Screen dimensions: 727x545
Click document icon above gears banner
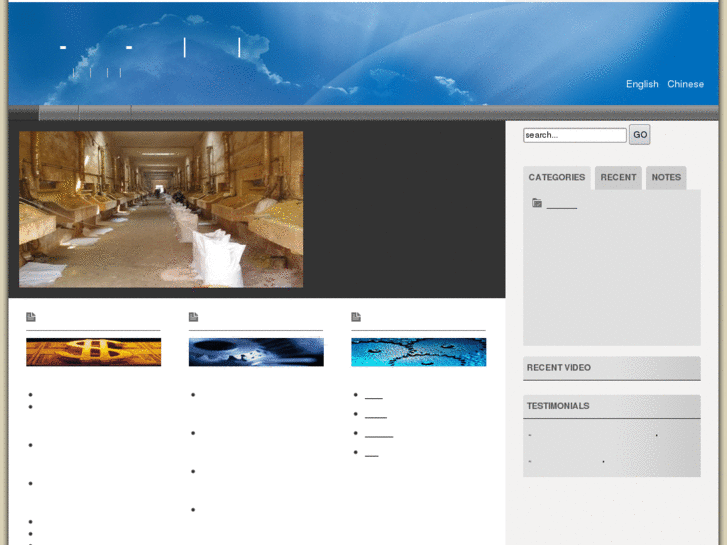[193, 317]
